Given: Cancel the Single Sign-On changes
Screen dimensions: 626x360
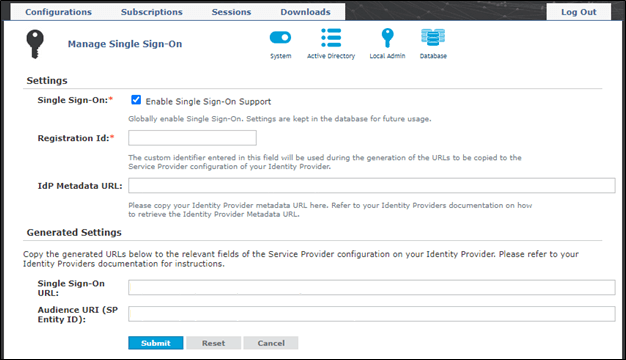Looking at the screenshot, I should pyautogui.click(x=271, y=343).
